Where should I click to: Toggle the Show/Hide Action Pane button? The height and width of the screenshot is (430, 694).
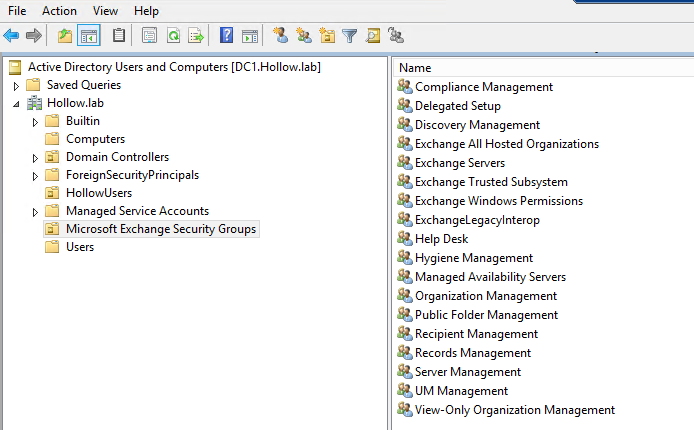coord(250,36)
